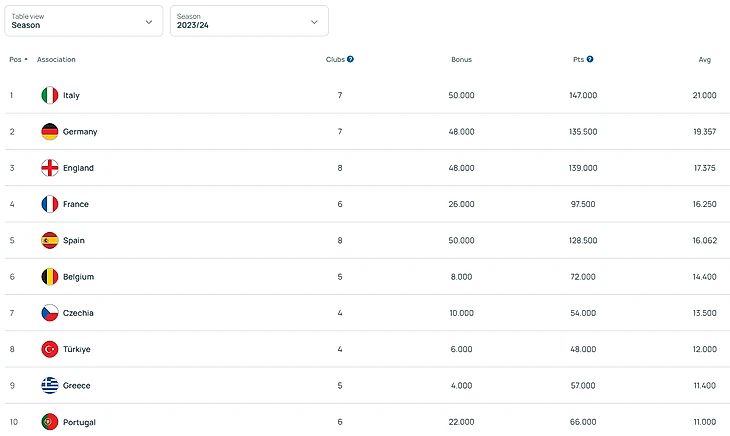Sort table by Pos column

[x=18, y=59]
